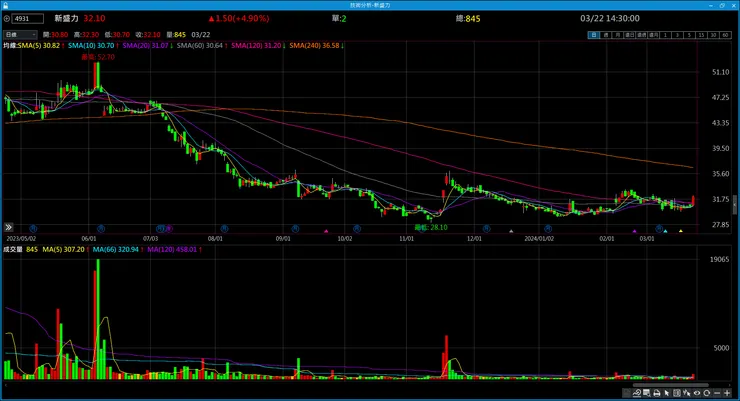Click the left arrow of horizontal scrollbar

5,385
